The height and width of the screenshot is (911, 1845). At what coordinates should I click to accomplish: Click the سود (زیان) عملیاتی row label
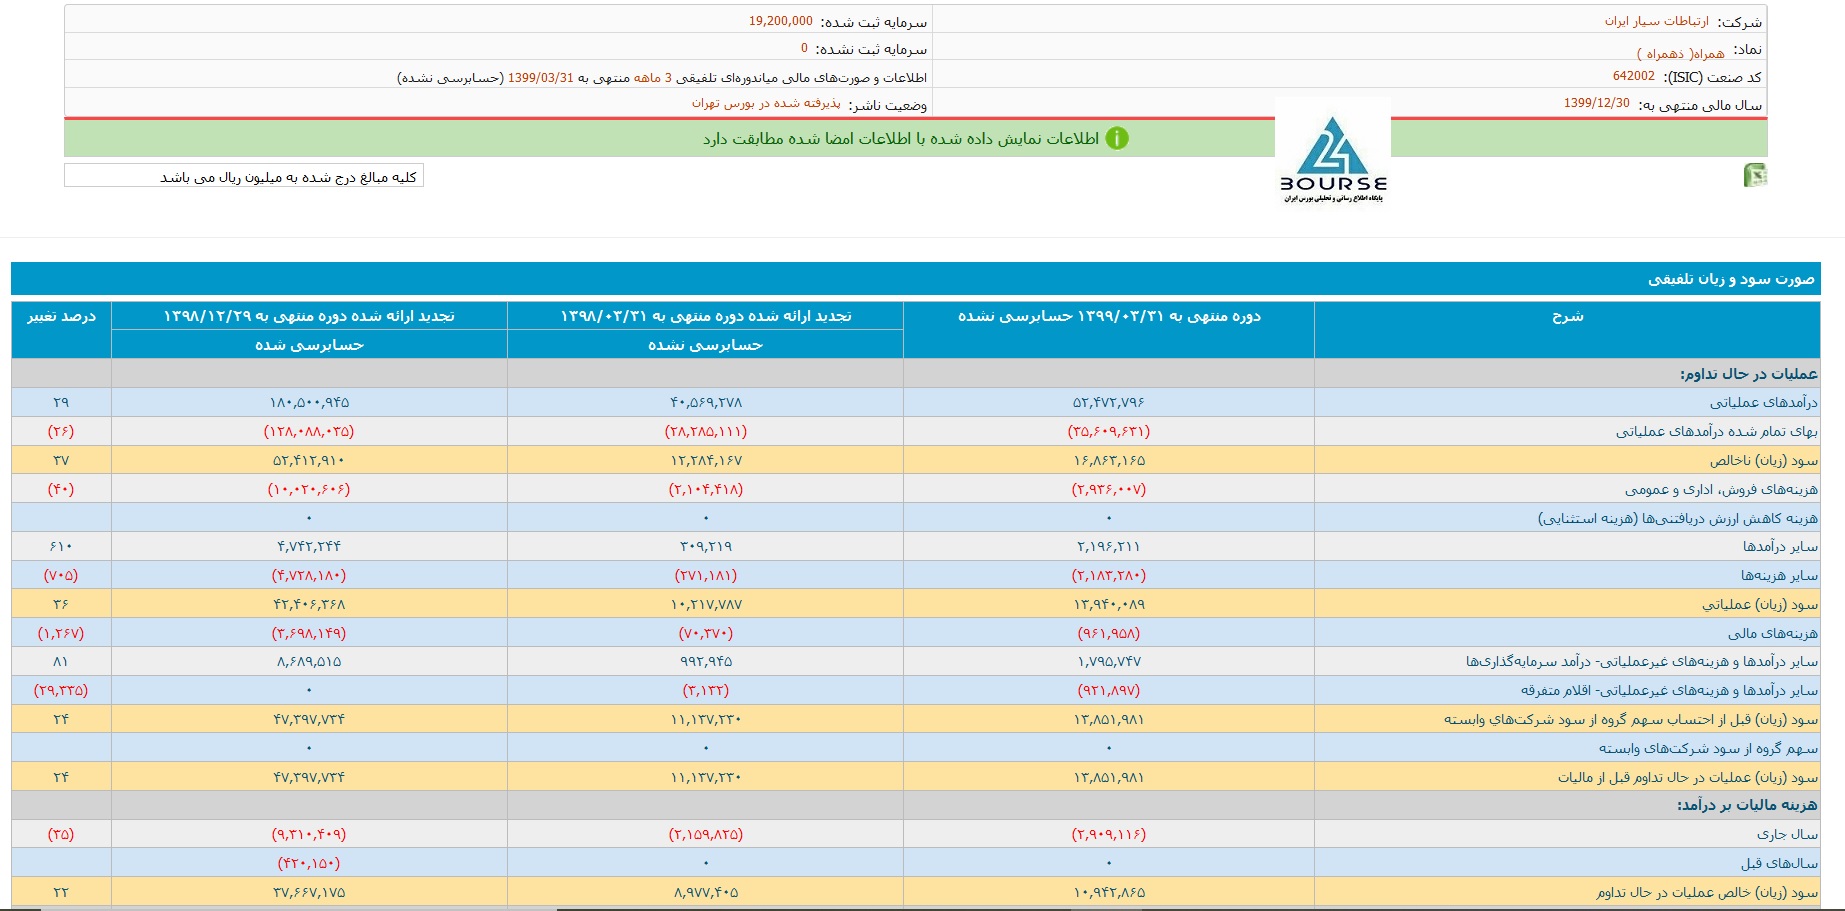point(1759,605)
